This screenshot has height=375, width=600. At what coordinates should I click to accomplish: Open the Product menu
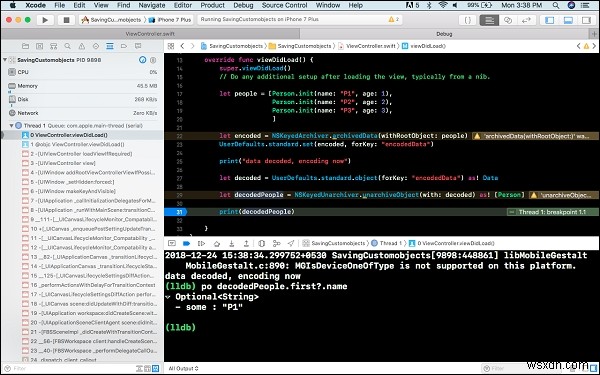pyautogui.click(x=212, y=5)
